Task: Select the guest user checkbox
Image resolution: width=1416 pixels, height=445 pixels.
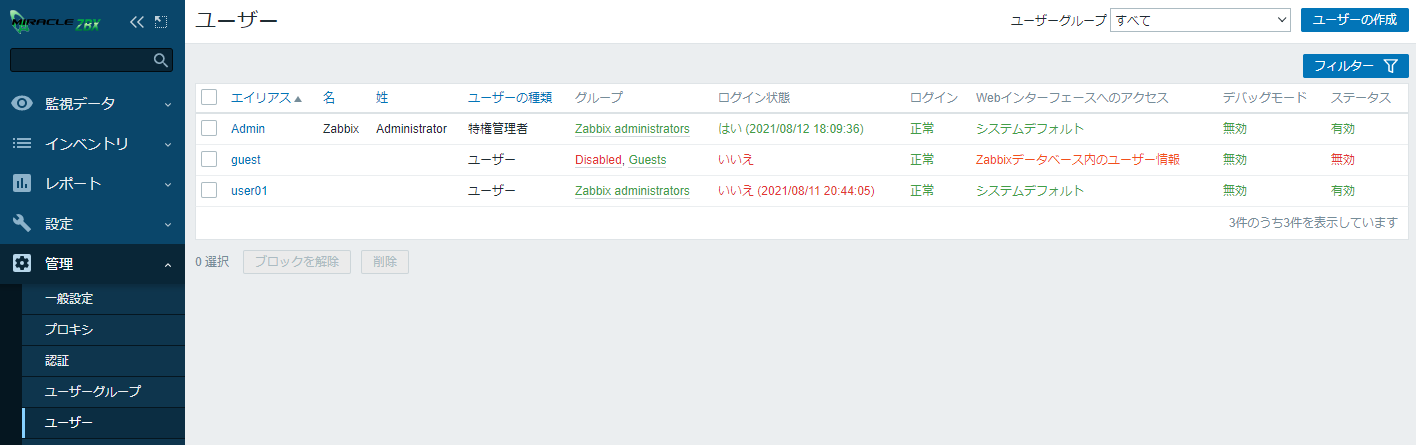Action: [x=209, y=159]
